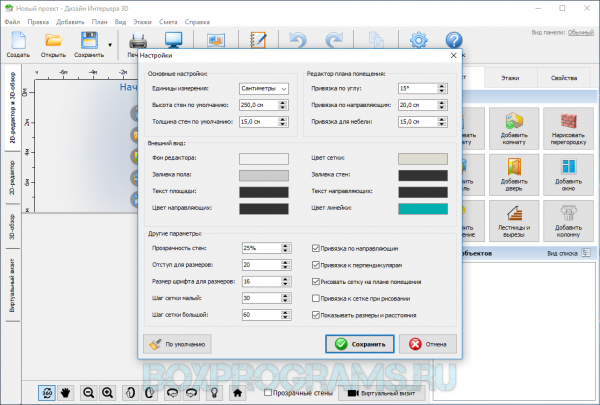Reset settings with По умолчанию button
600x405 pixels.
[177, 344]
